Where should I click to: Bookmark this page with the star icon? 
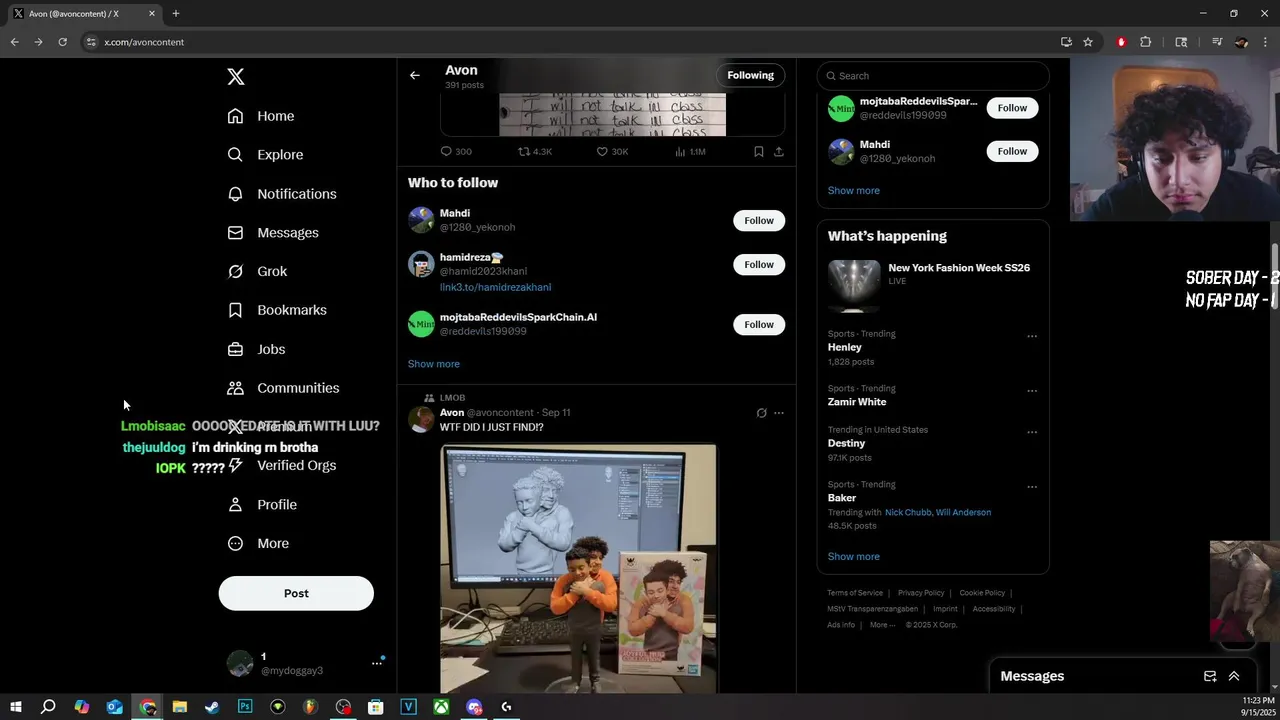pos(1088,42)
